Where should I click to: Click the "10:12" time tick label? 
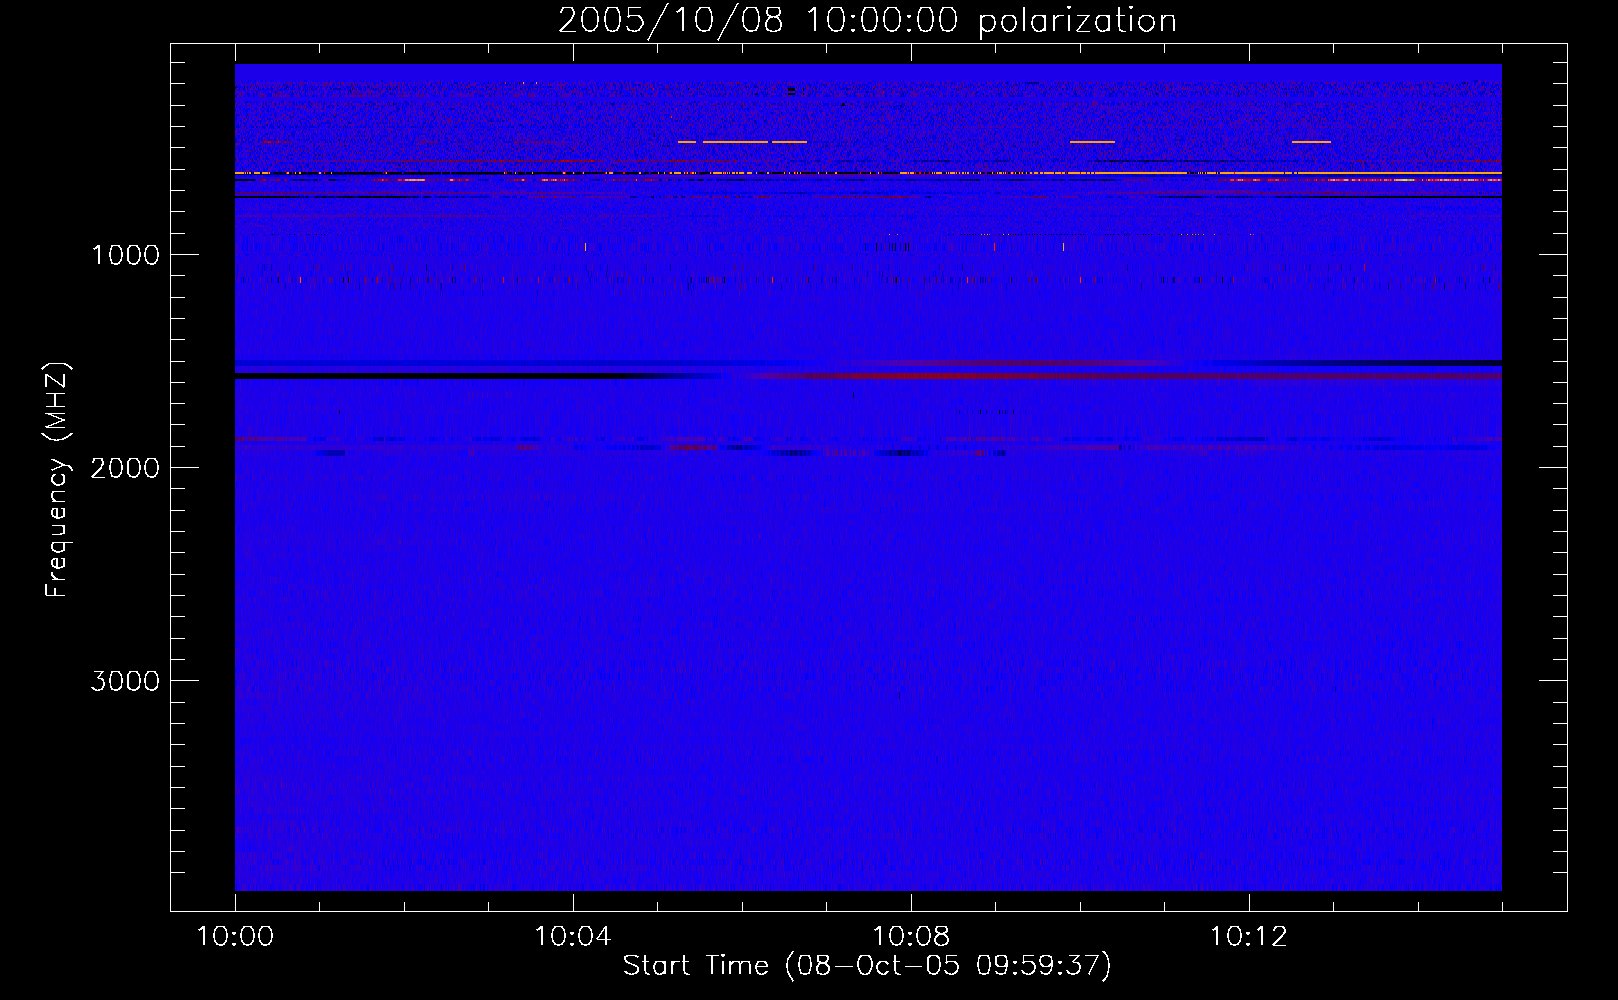tap(1249, 937)
